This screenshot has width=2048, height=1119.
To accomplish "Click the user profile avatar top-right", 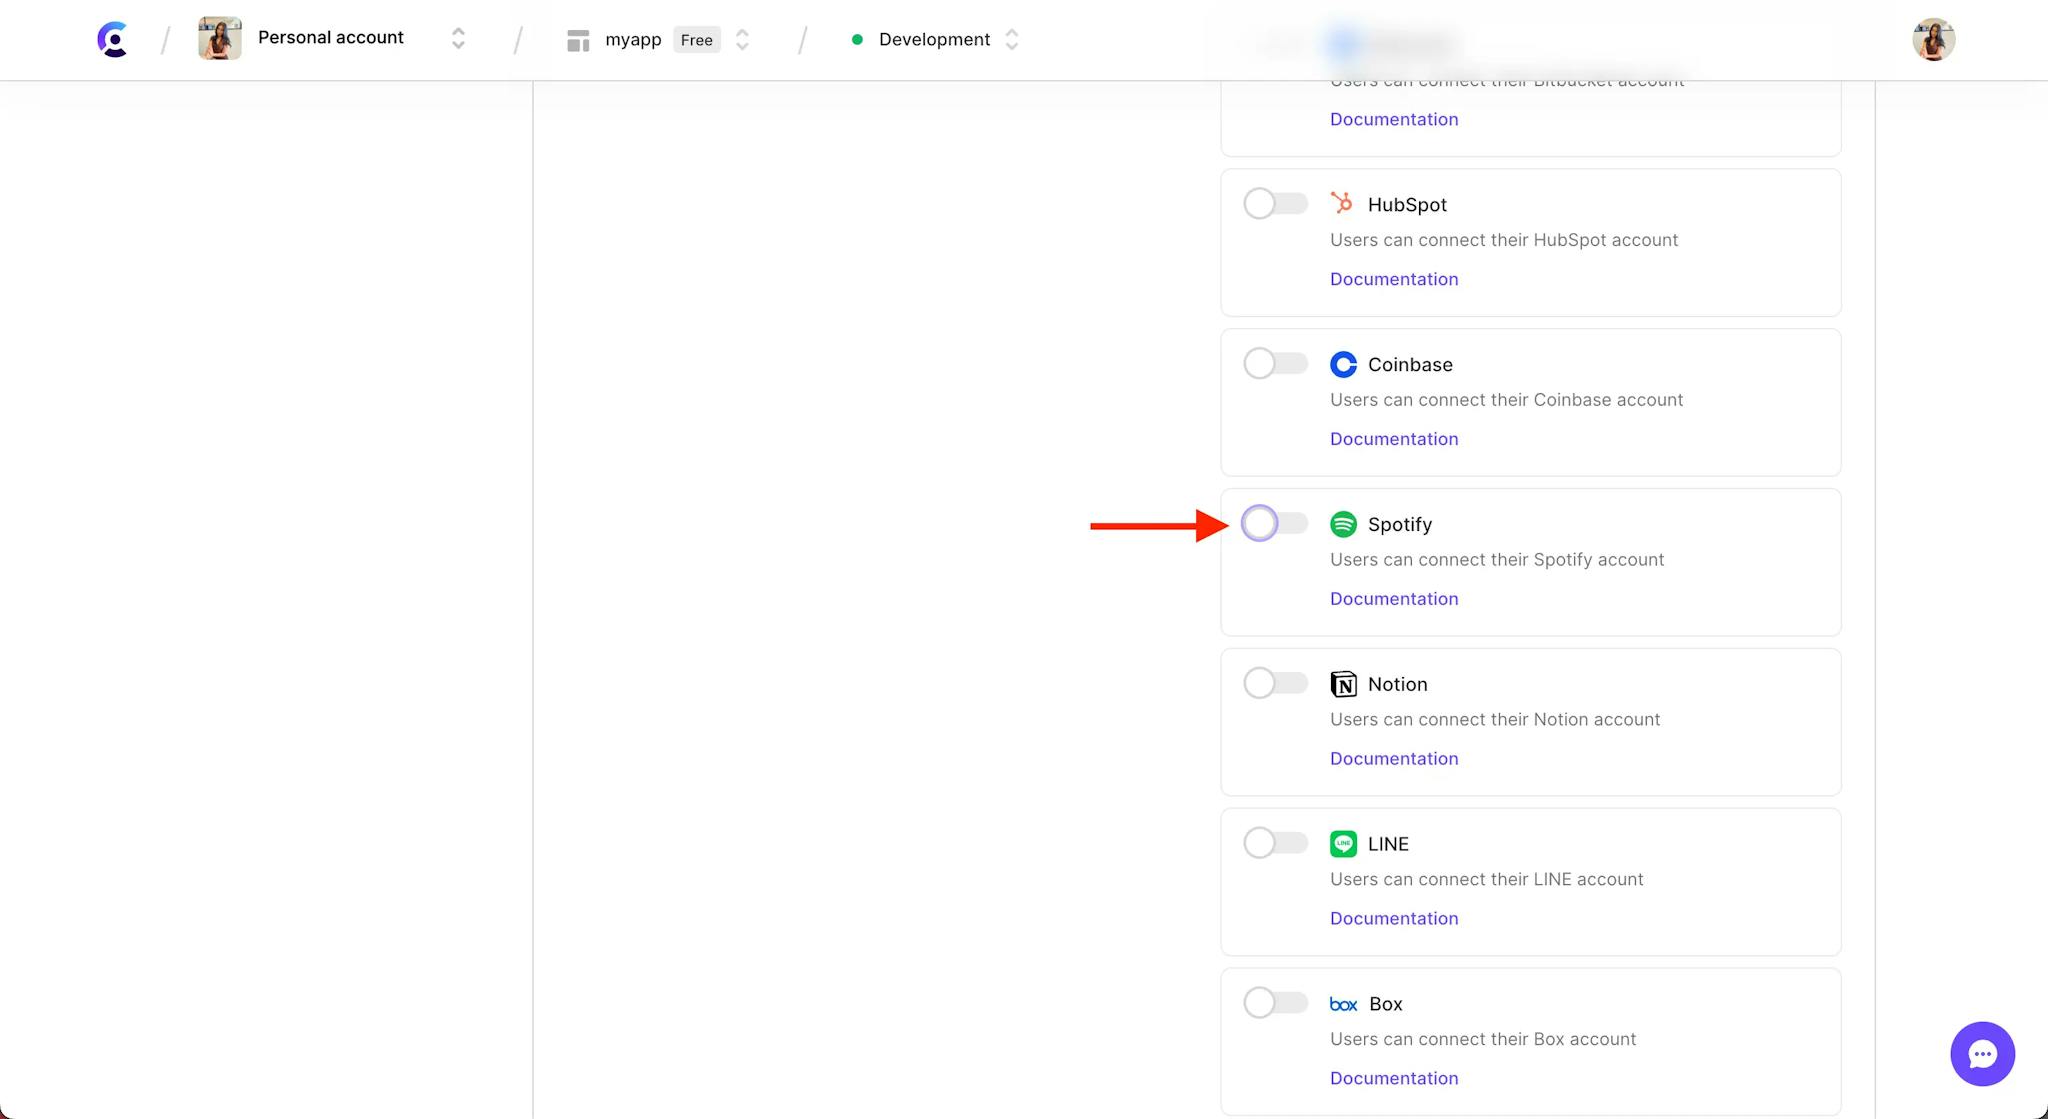I will pos(1932,39).
